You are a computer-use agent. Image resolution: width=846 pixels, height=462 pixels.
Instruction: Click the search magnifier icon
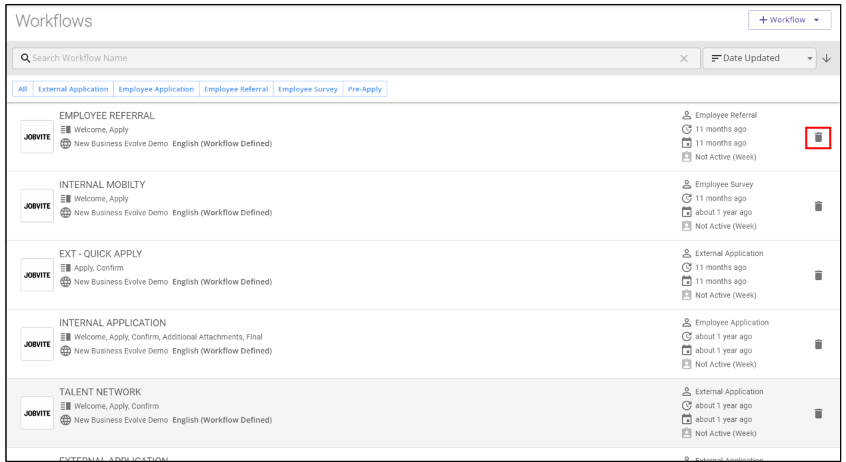[x=25, y=58]
